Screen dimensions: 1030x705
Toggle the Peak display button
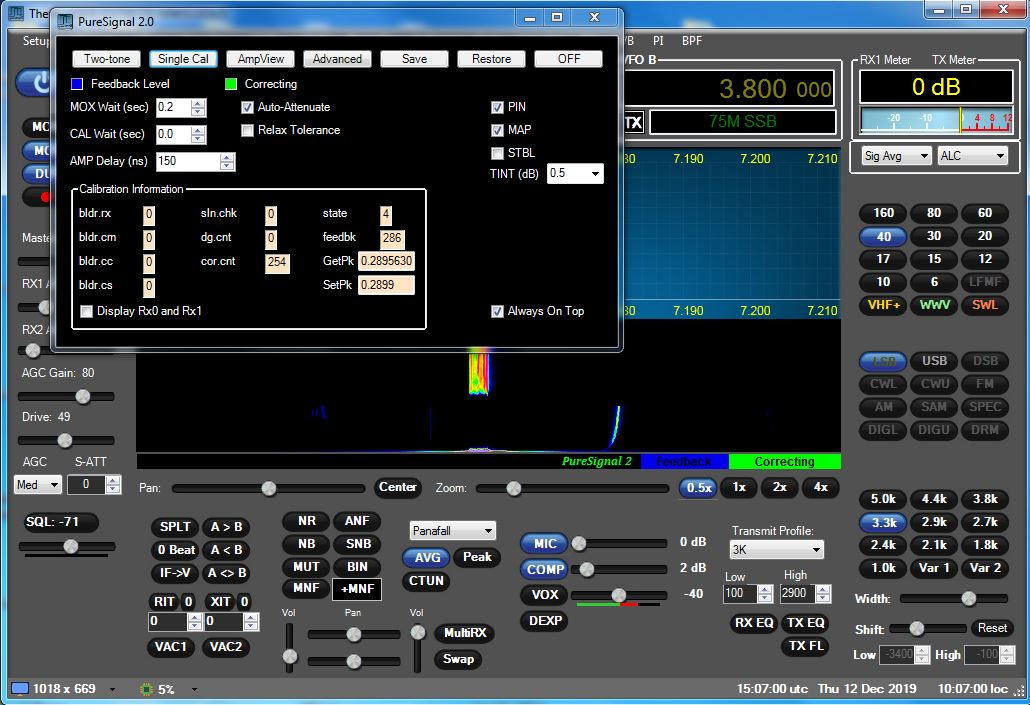(x=477, y=557)
